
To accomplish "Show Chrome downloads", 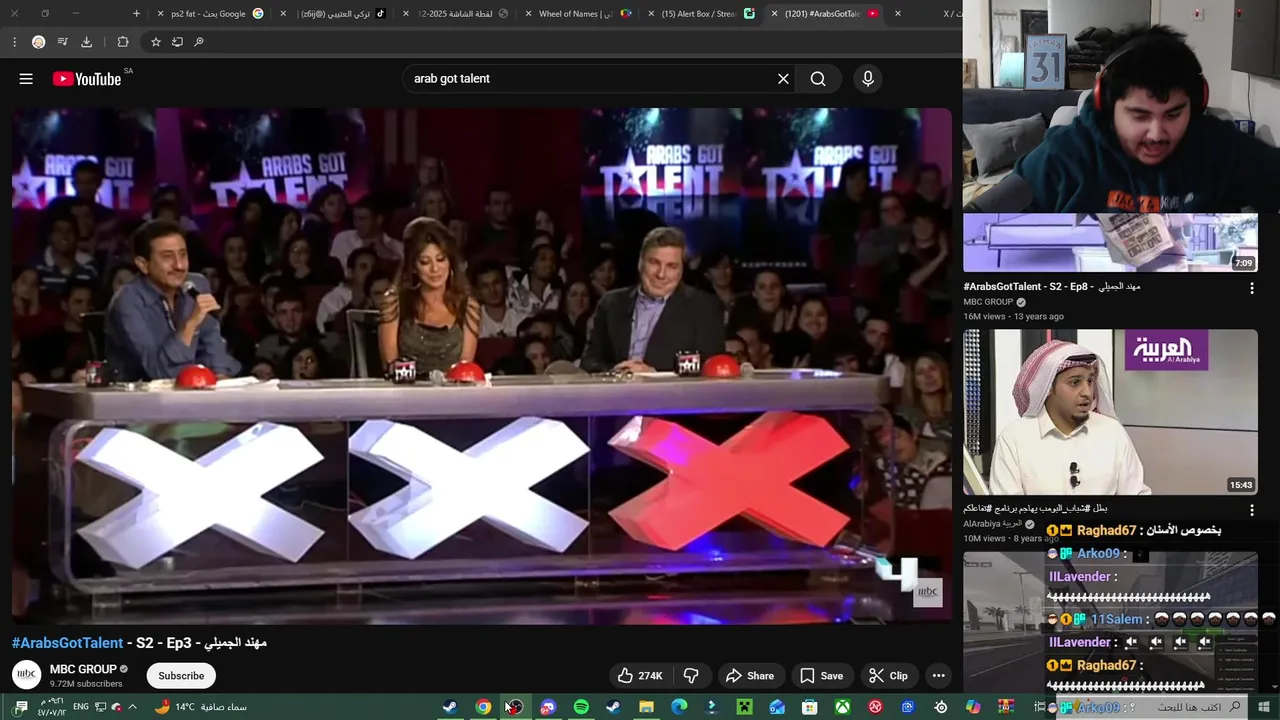I will pos(86,42).
